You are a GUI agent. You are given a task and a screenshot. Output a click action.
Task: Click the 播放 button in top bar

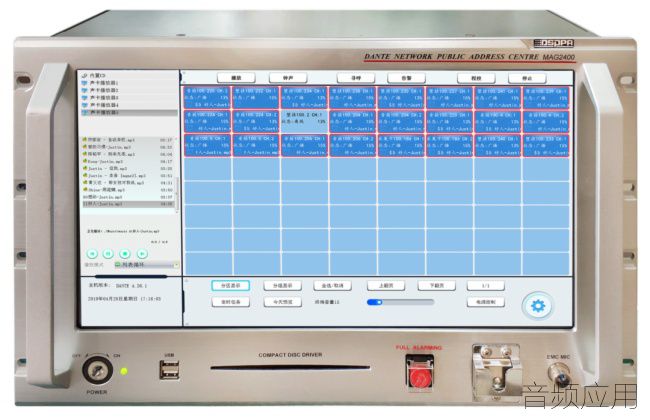(236, 78)
